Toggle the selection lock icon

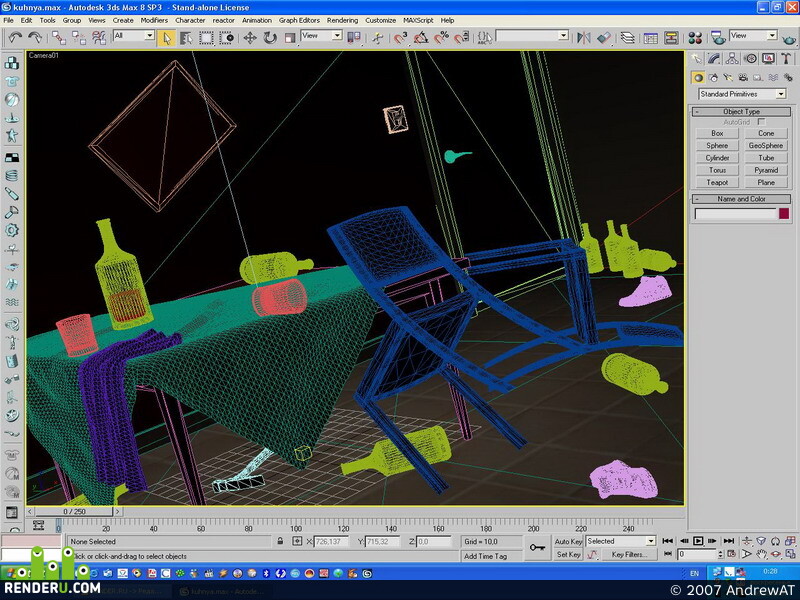[x=280, y=541]
